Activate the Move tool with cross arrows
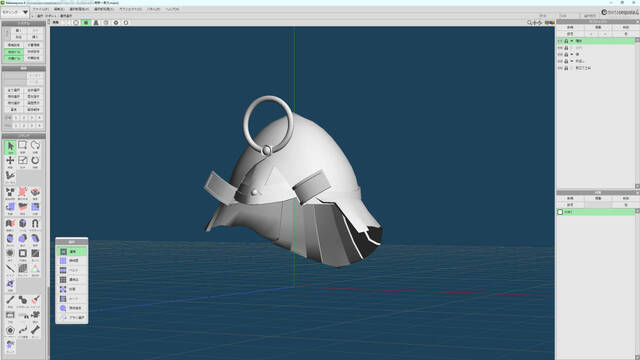 tap(10, 161)
